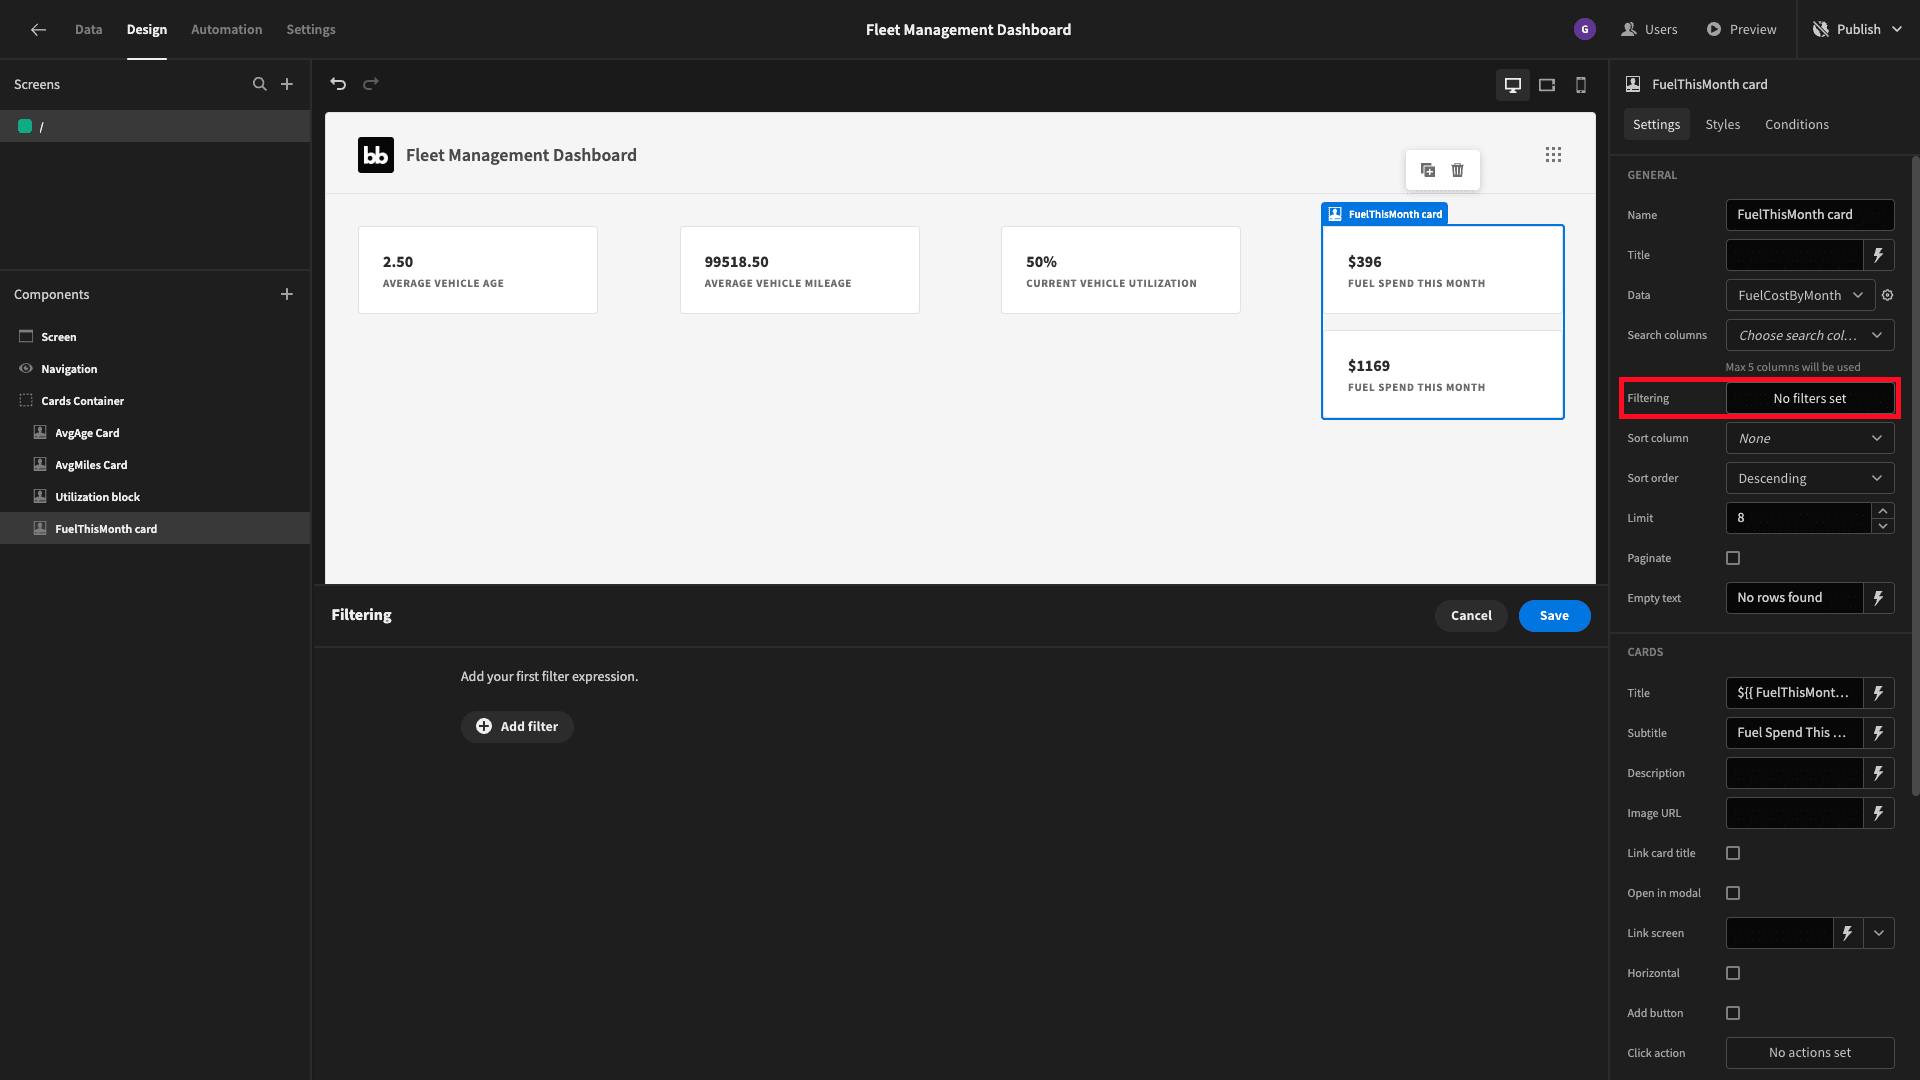This screenshot has height=1080, width=1920.
Task: Delete the selected component with trash icon
Action: point(1458,170)
